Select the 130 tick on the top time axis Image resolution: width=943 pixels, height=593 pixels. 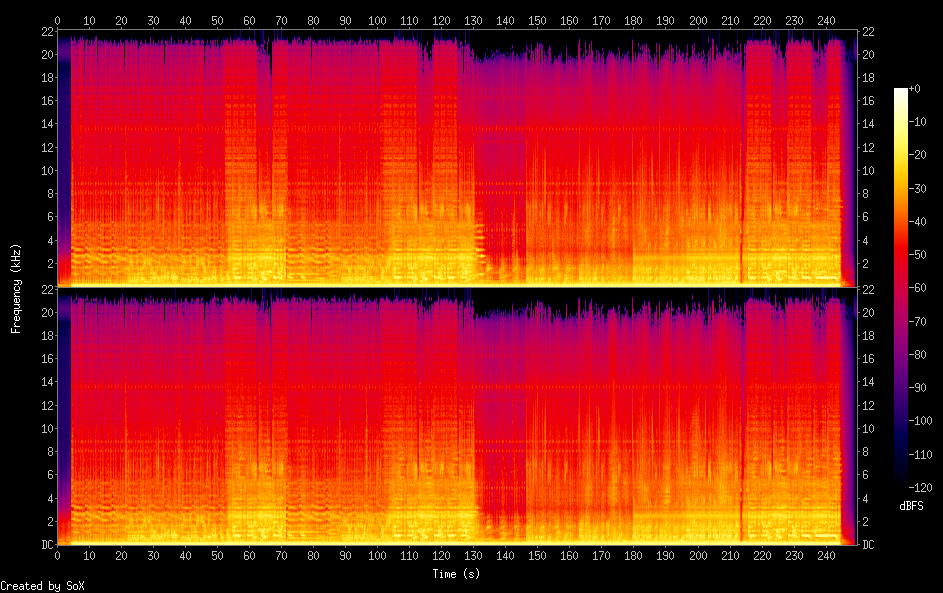(x=473, y=20)
